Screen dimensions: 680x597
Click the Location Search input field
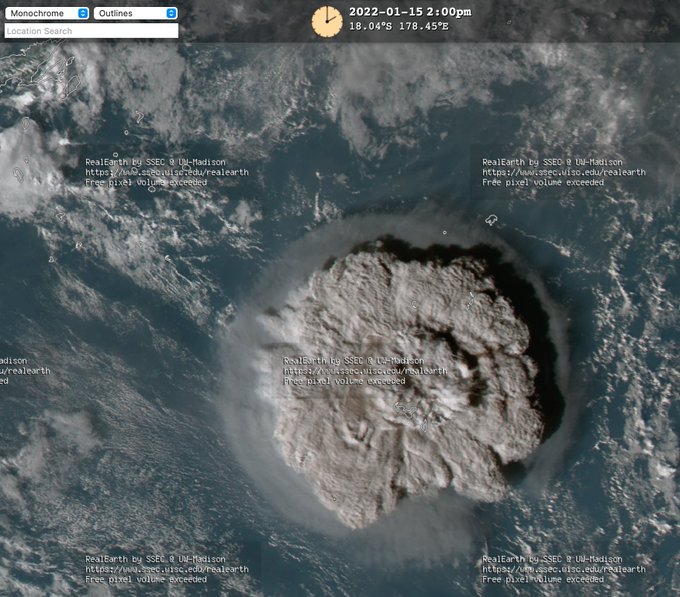(x=91, y=31)
